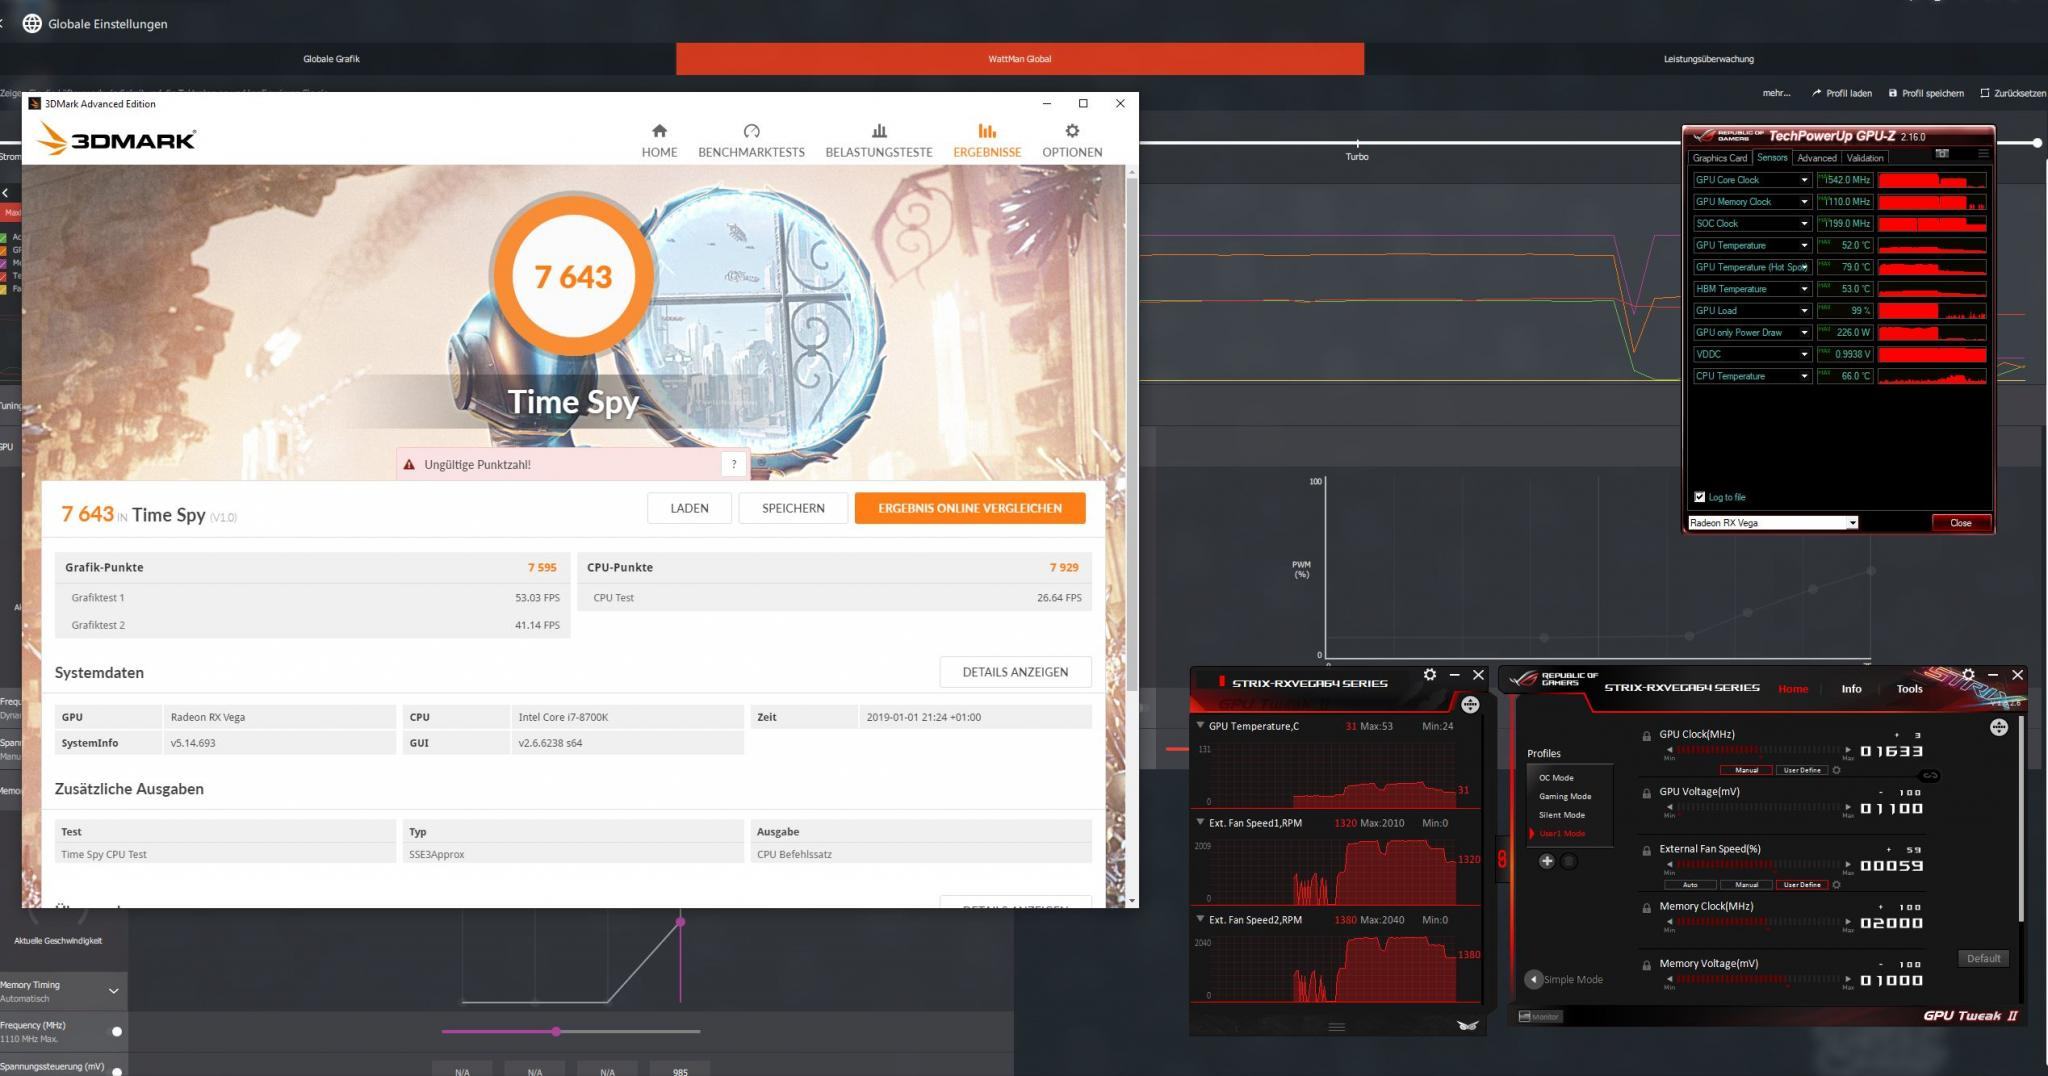Select User Define for External Fan Speed
Viewport: 2048px width, 1076px height.
[x=1802, y=885]
